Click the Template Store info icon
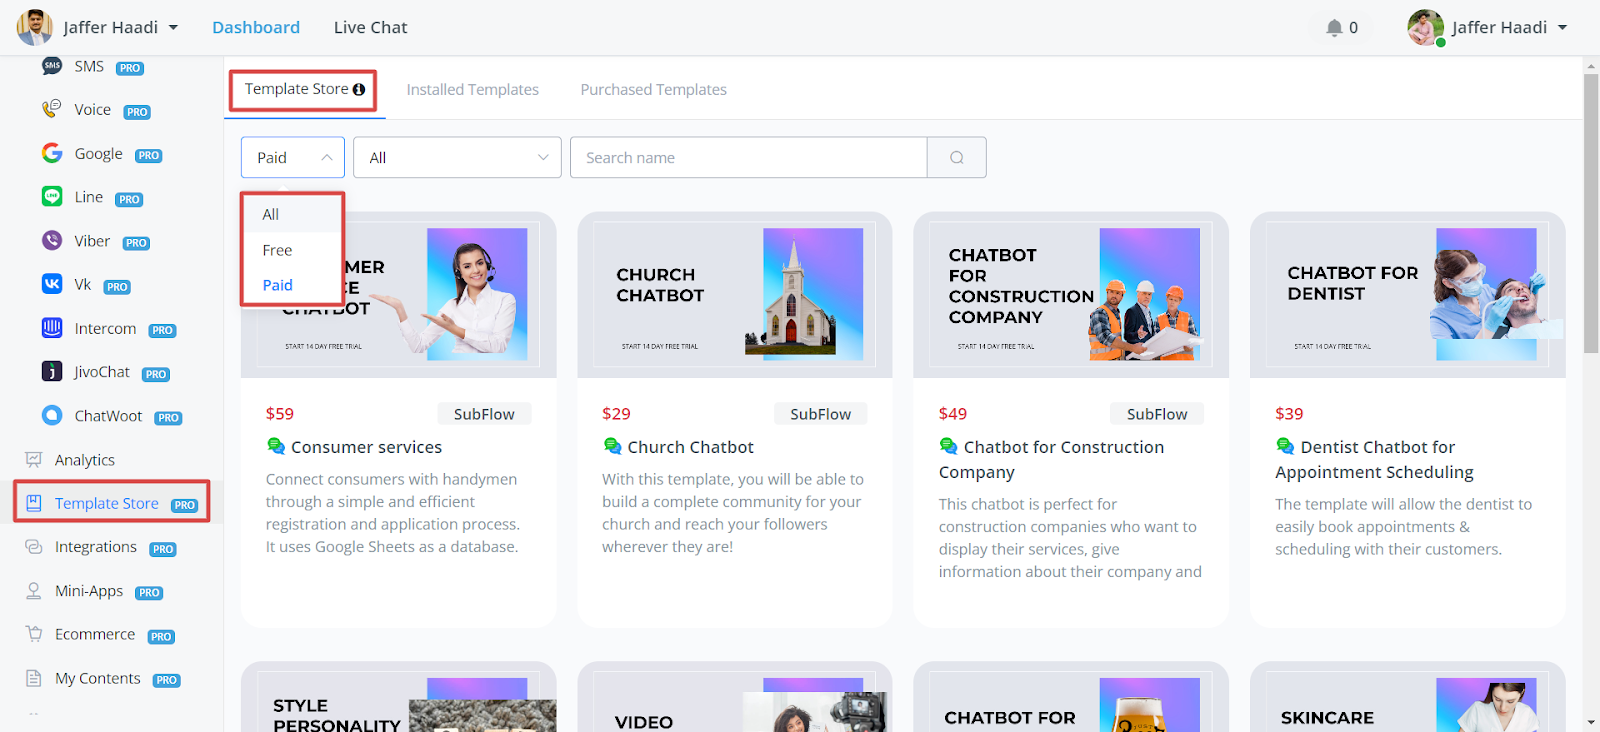 [x=359, y=90]
